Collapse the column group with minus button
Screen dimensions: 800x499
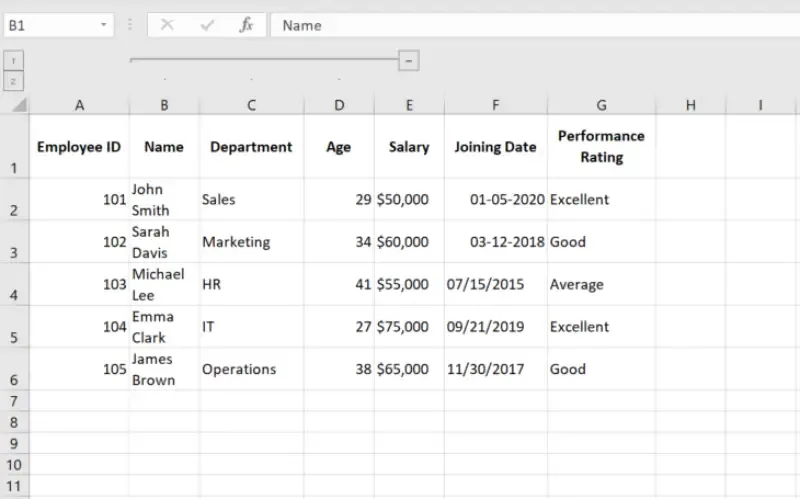(x=408, y=61)
